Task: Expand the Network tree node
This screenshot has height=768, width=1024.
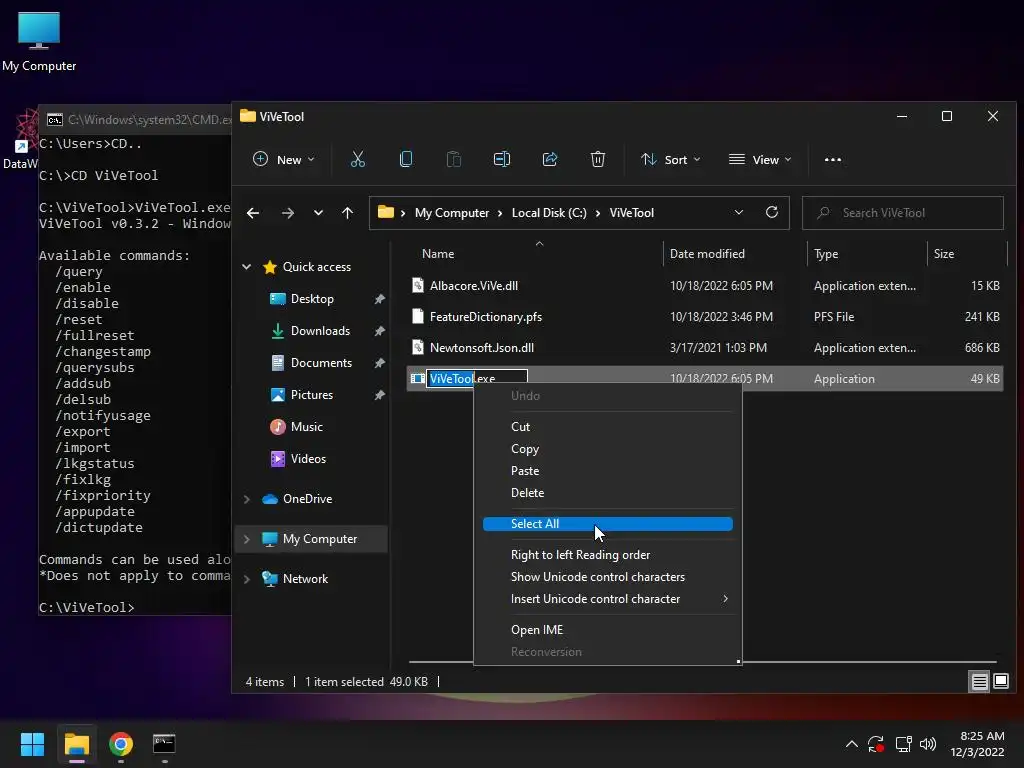Action: click(247, 579)
